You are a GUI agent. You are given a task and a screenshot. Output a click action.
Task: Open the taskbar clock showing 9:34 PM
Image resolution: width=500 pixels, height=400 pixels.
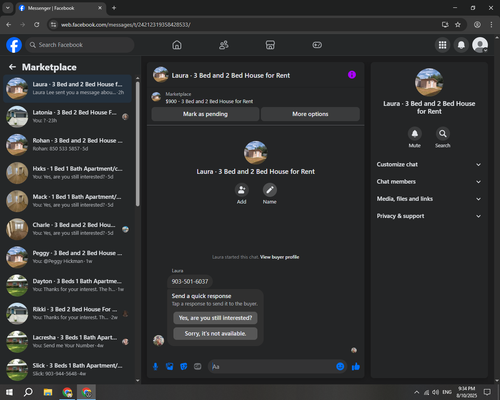(466, 392)
